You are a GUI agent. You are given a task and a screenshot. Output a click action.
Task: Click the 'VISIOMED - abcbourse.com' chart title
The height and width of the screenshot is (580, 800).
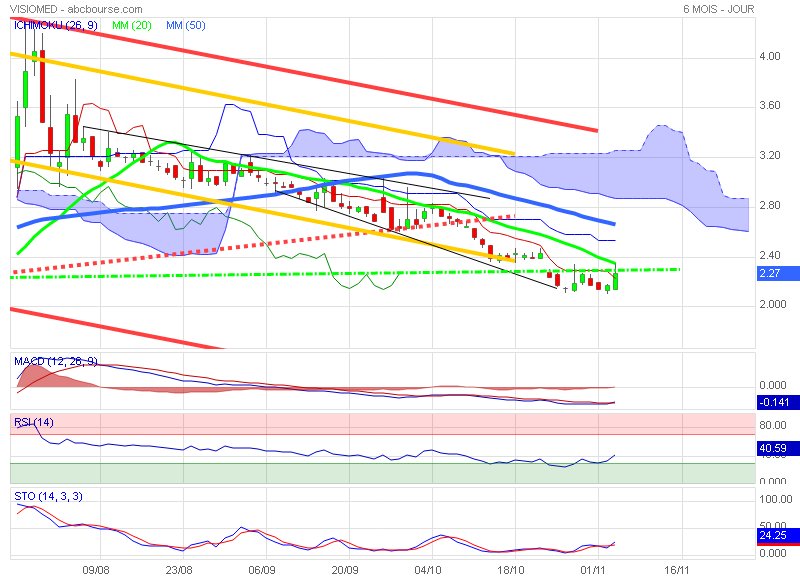point(76,9)
